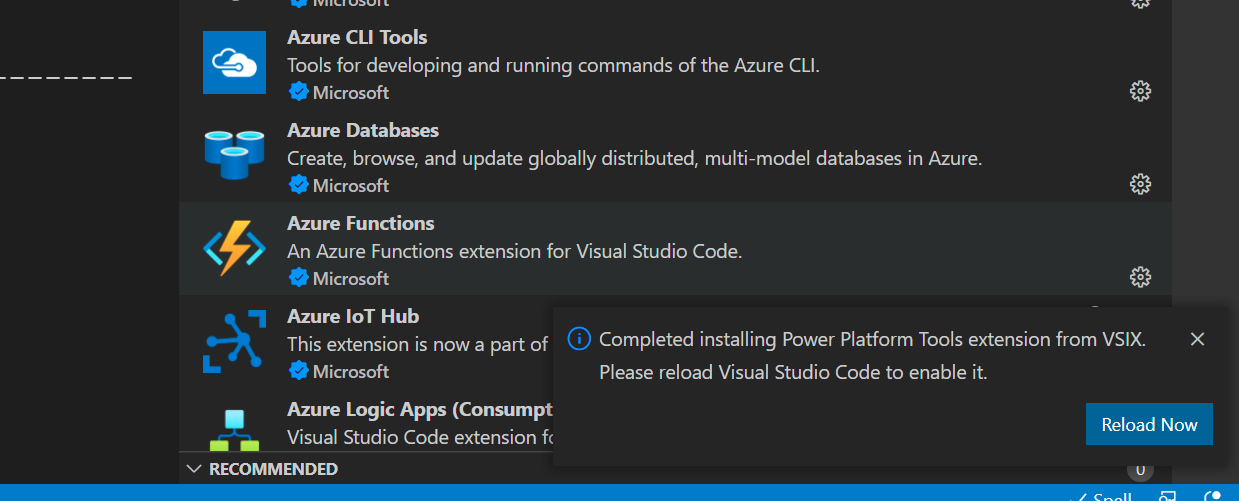The width and height of the screenshot is (1239, 501).
Task: Click the info icon in the notification
Action: point(578,339)
